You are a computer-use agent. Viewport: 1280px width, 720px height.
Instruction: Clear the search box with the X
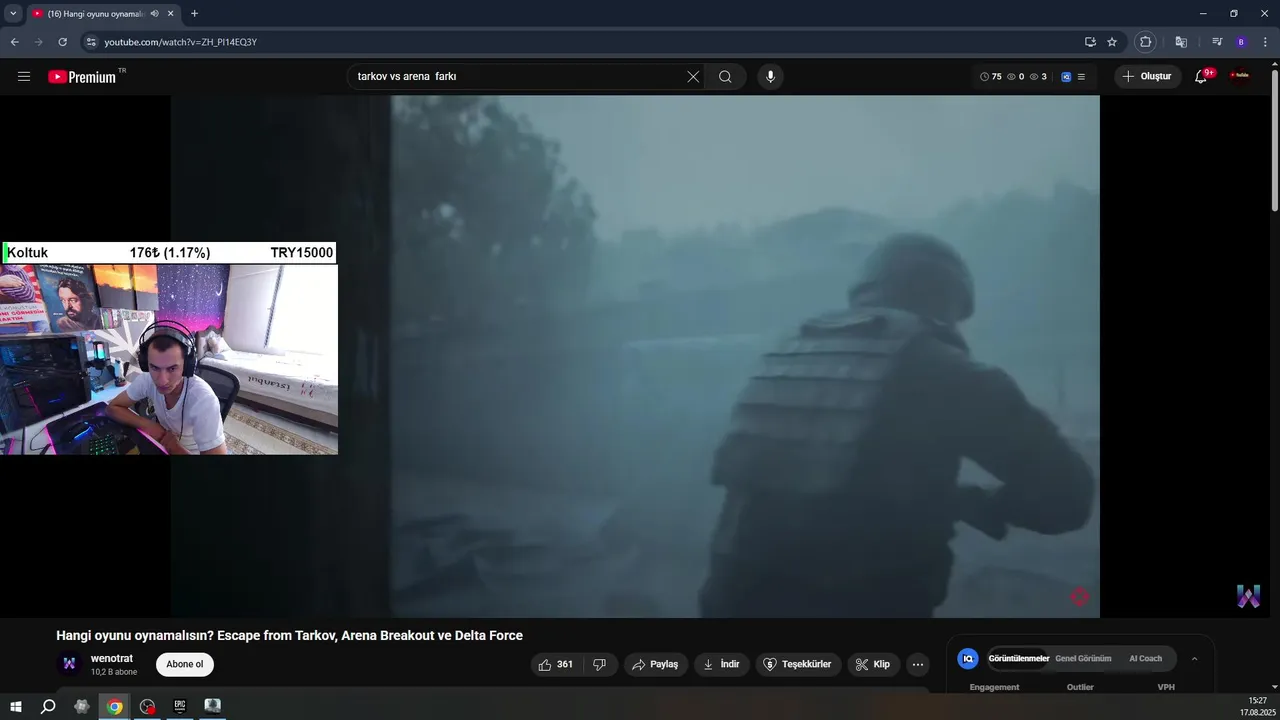693,76
